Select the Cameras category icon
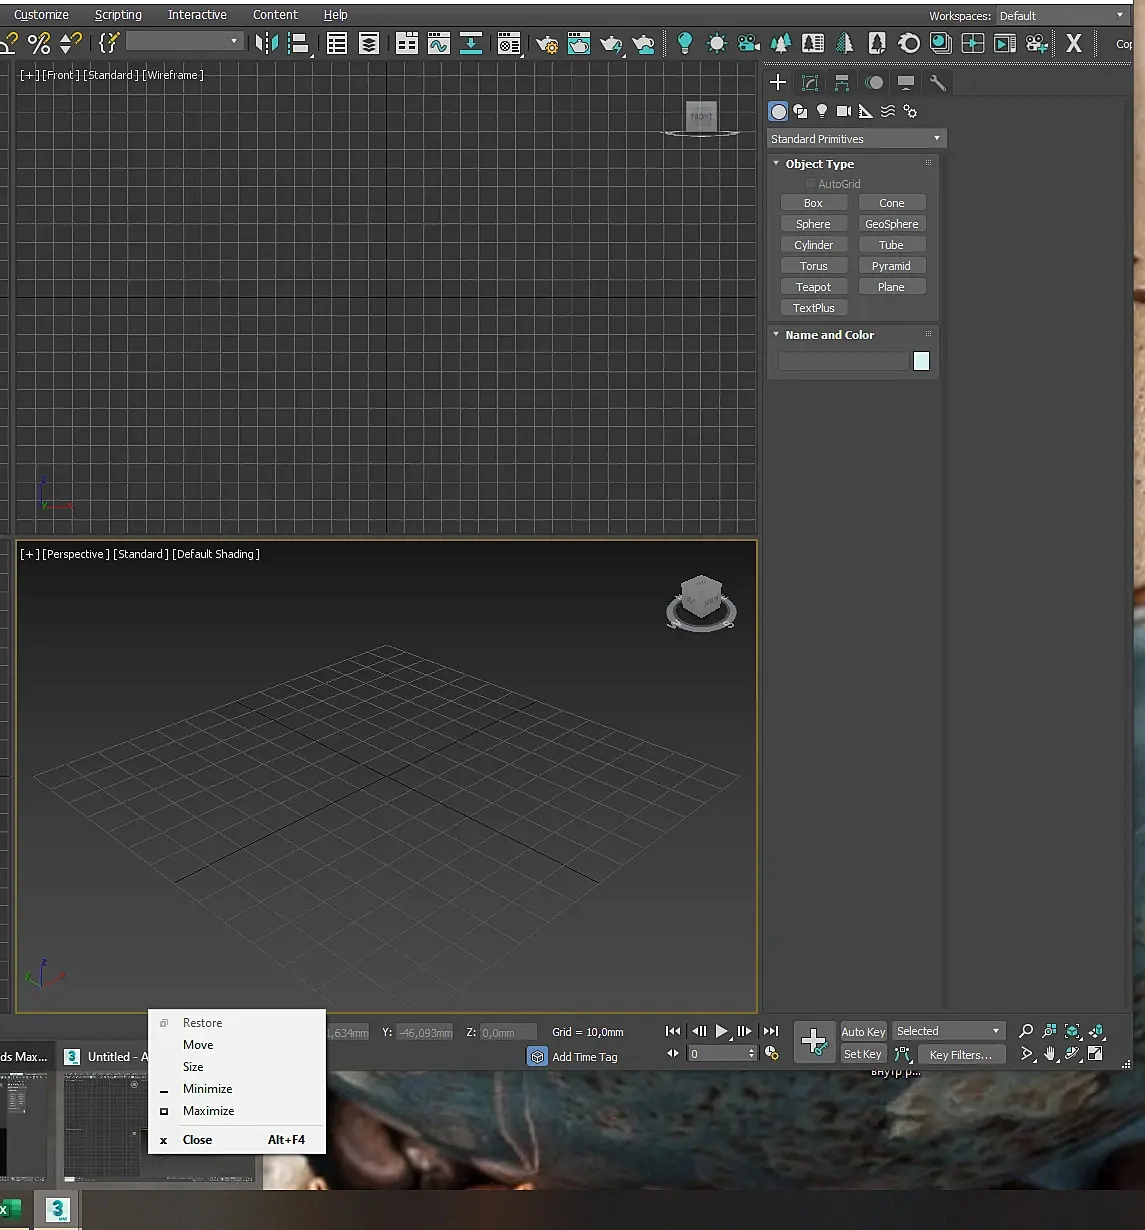The height and width of the screenshot is (1230, 1145). tap(843, 111)
